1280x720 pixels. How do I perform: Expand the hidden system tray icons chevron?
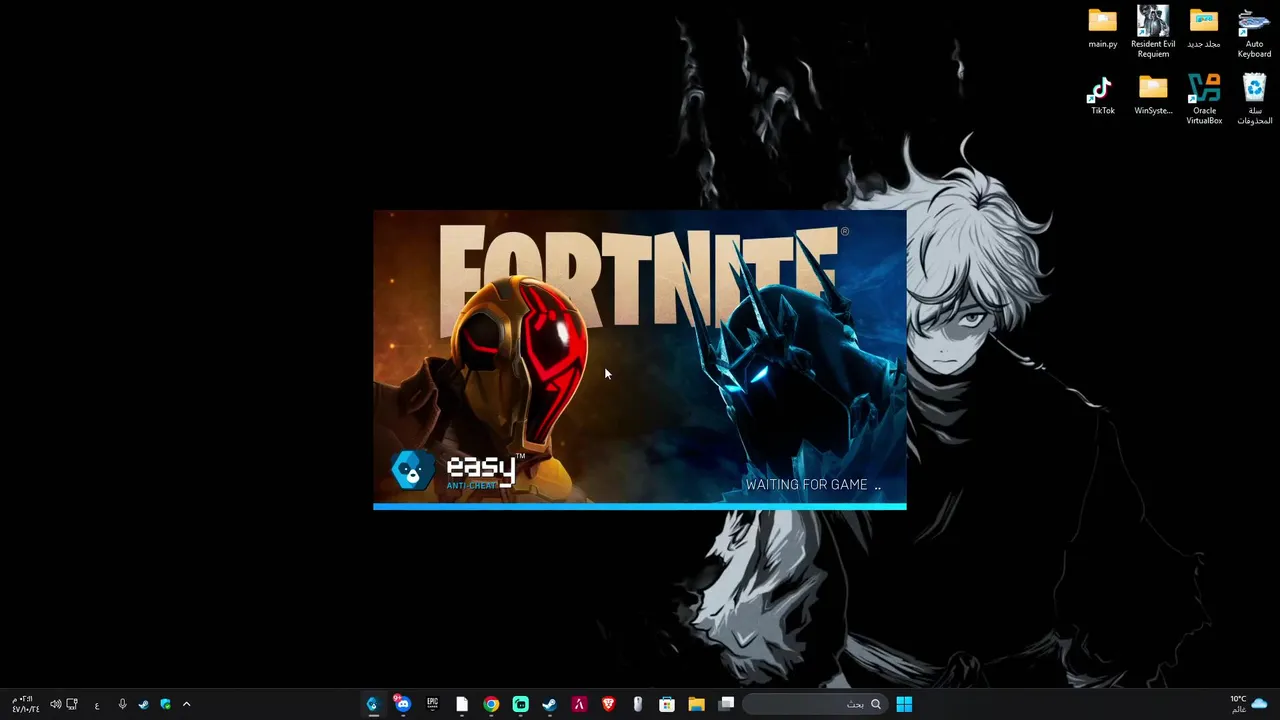(186, 704)
